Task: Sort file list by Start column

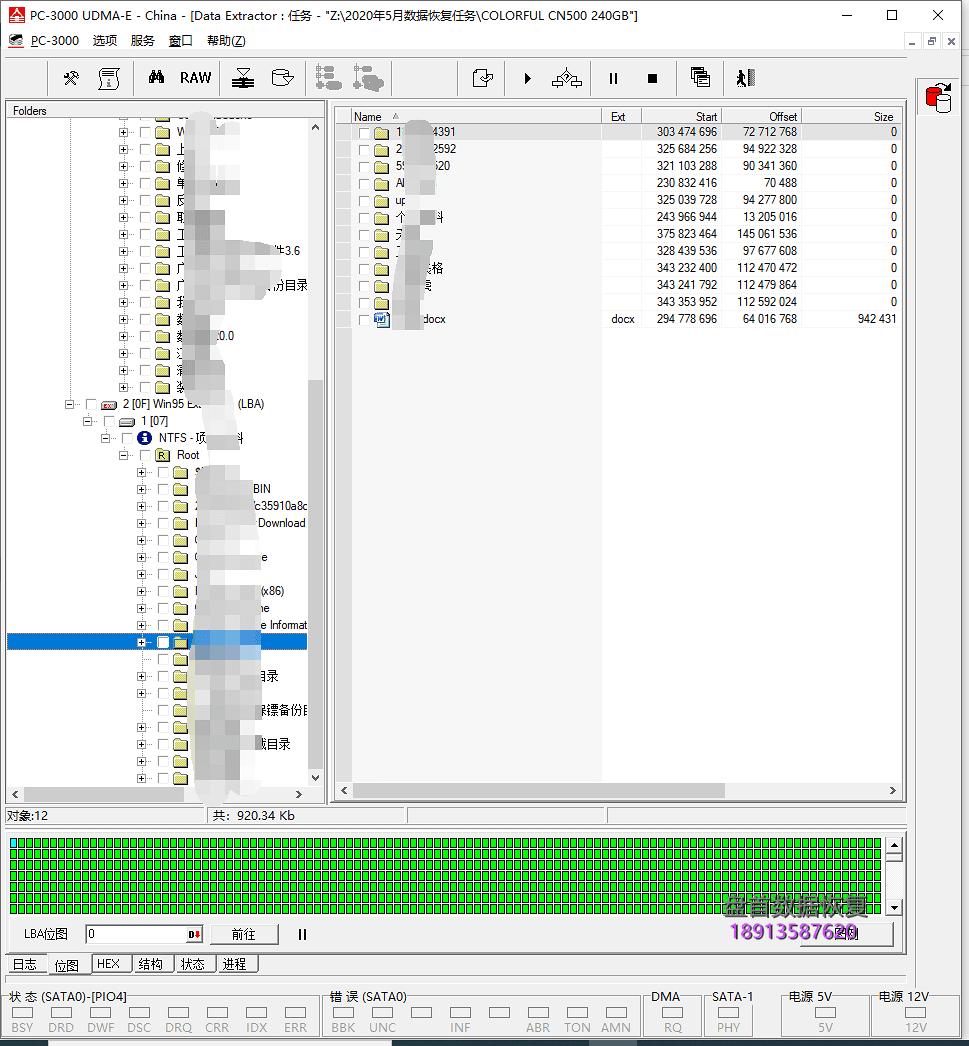Action: pos(682,116)
